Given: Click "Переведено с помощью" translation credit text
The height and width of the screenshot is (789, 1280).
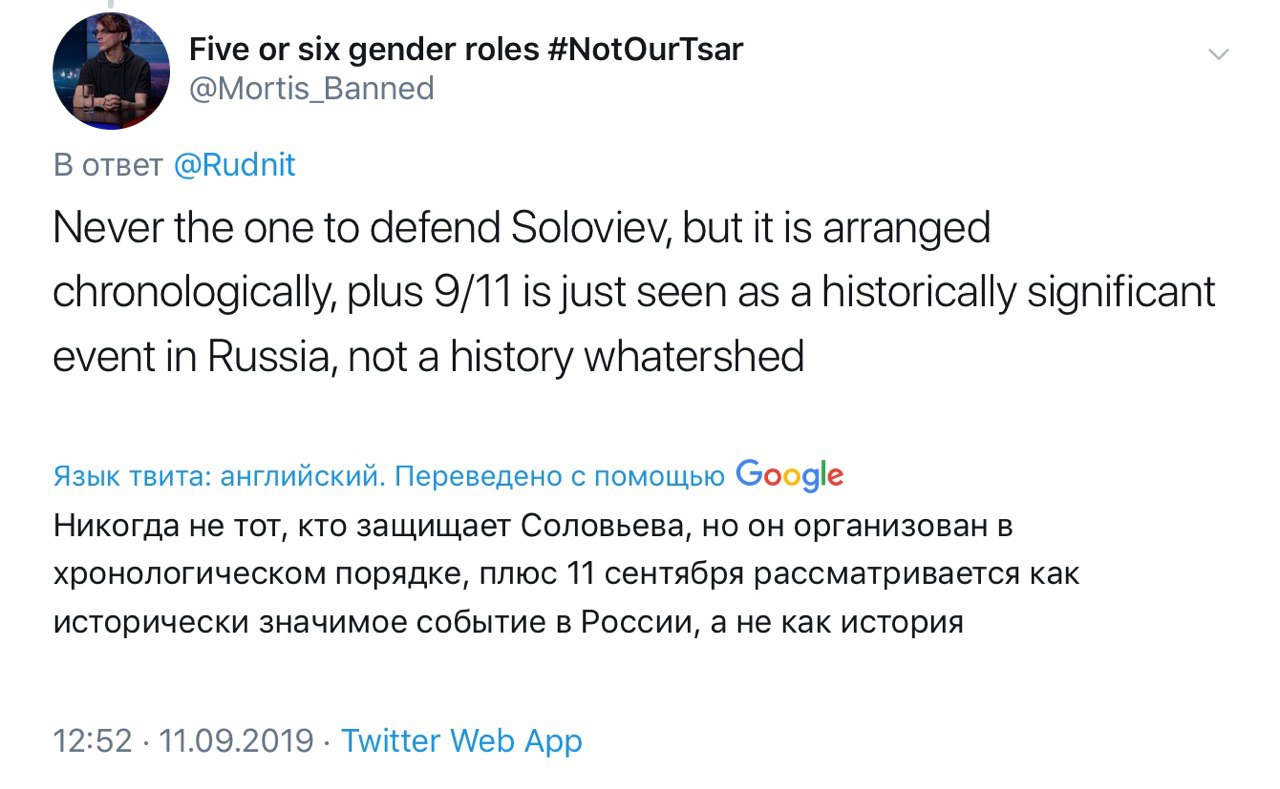Looking at the screenshot, I should pos(560,477).
